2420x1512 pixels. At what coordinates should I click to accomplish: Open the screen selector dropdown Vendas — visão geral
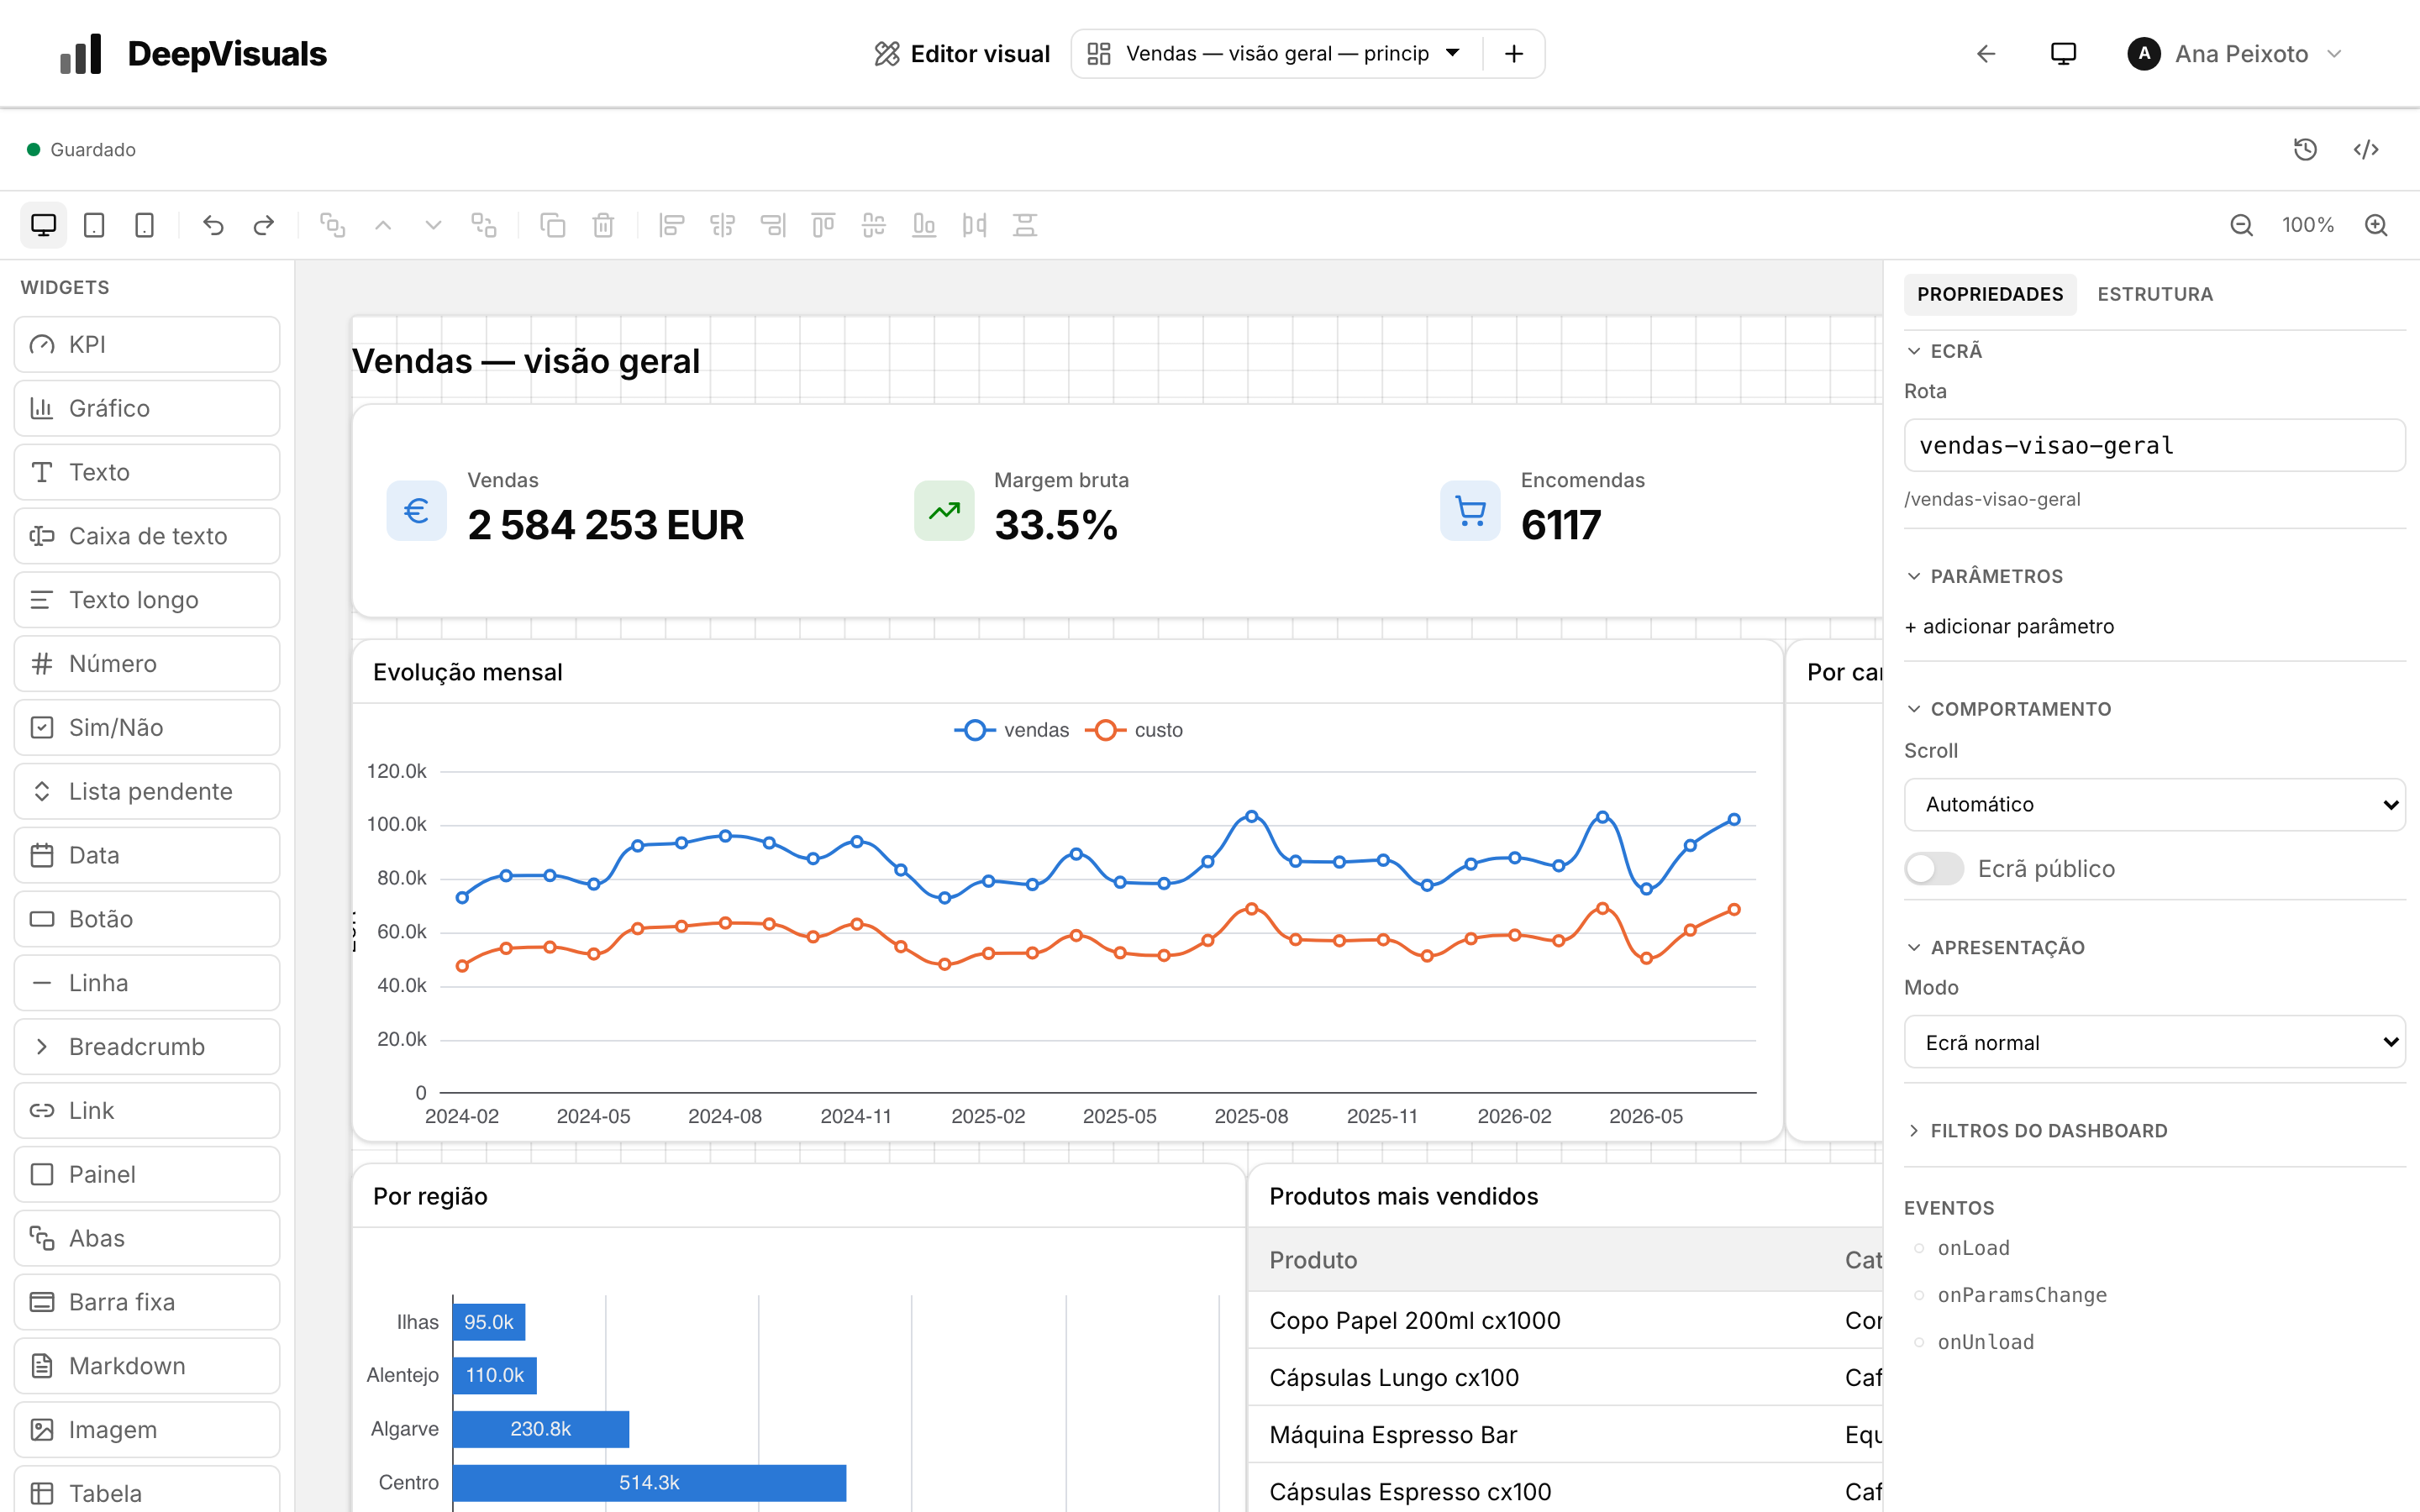point(1276,54)
